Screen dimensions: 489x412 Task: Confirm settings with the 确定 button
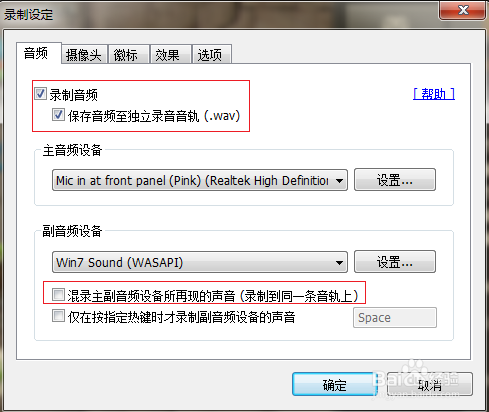334,384
